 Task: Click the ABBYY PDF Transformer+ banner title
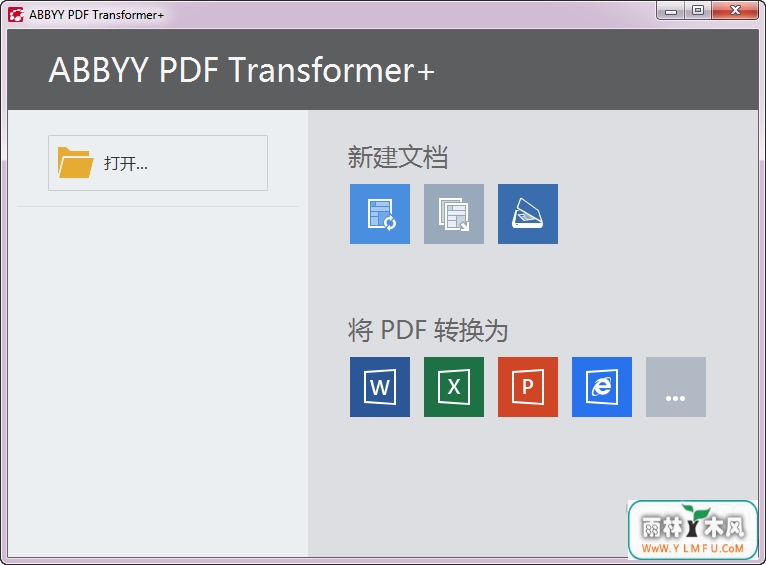coord(241,70)
